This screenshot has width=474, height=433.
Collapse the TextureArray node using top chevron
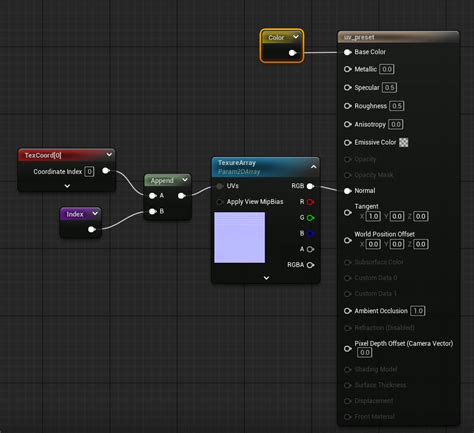(x=314, y=166)
